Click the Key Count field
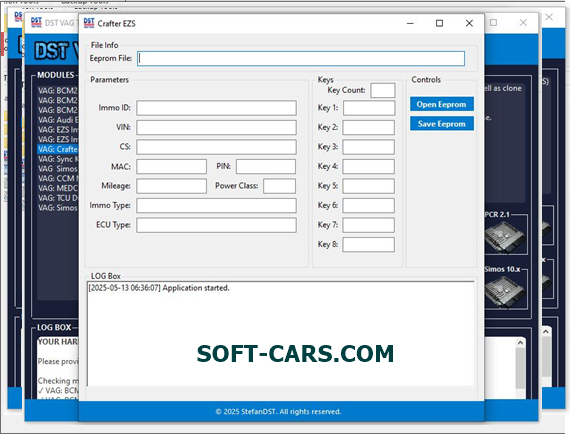 (383, 91)
